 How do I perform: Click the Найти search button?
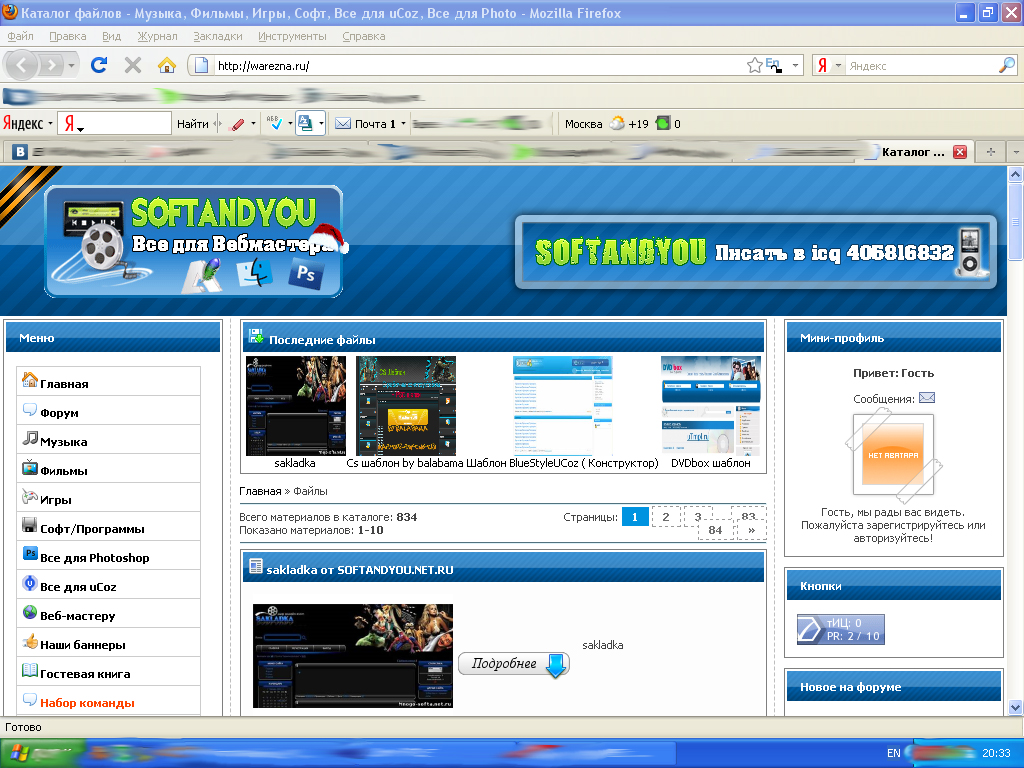[x=193, y=123]
